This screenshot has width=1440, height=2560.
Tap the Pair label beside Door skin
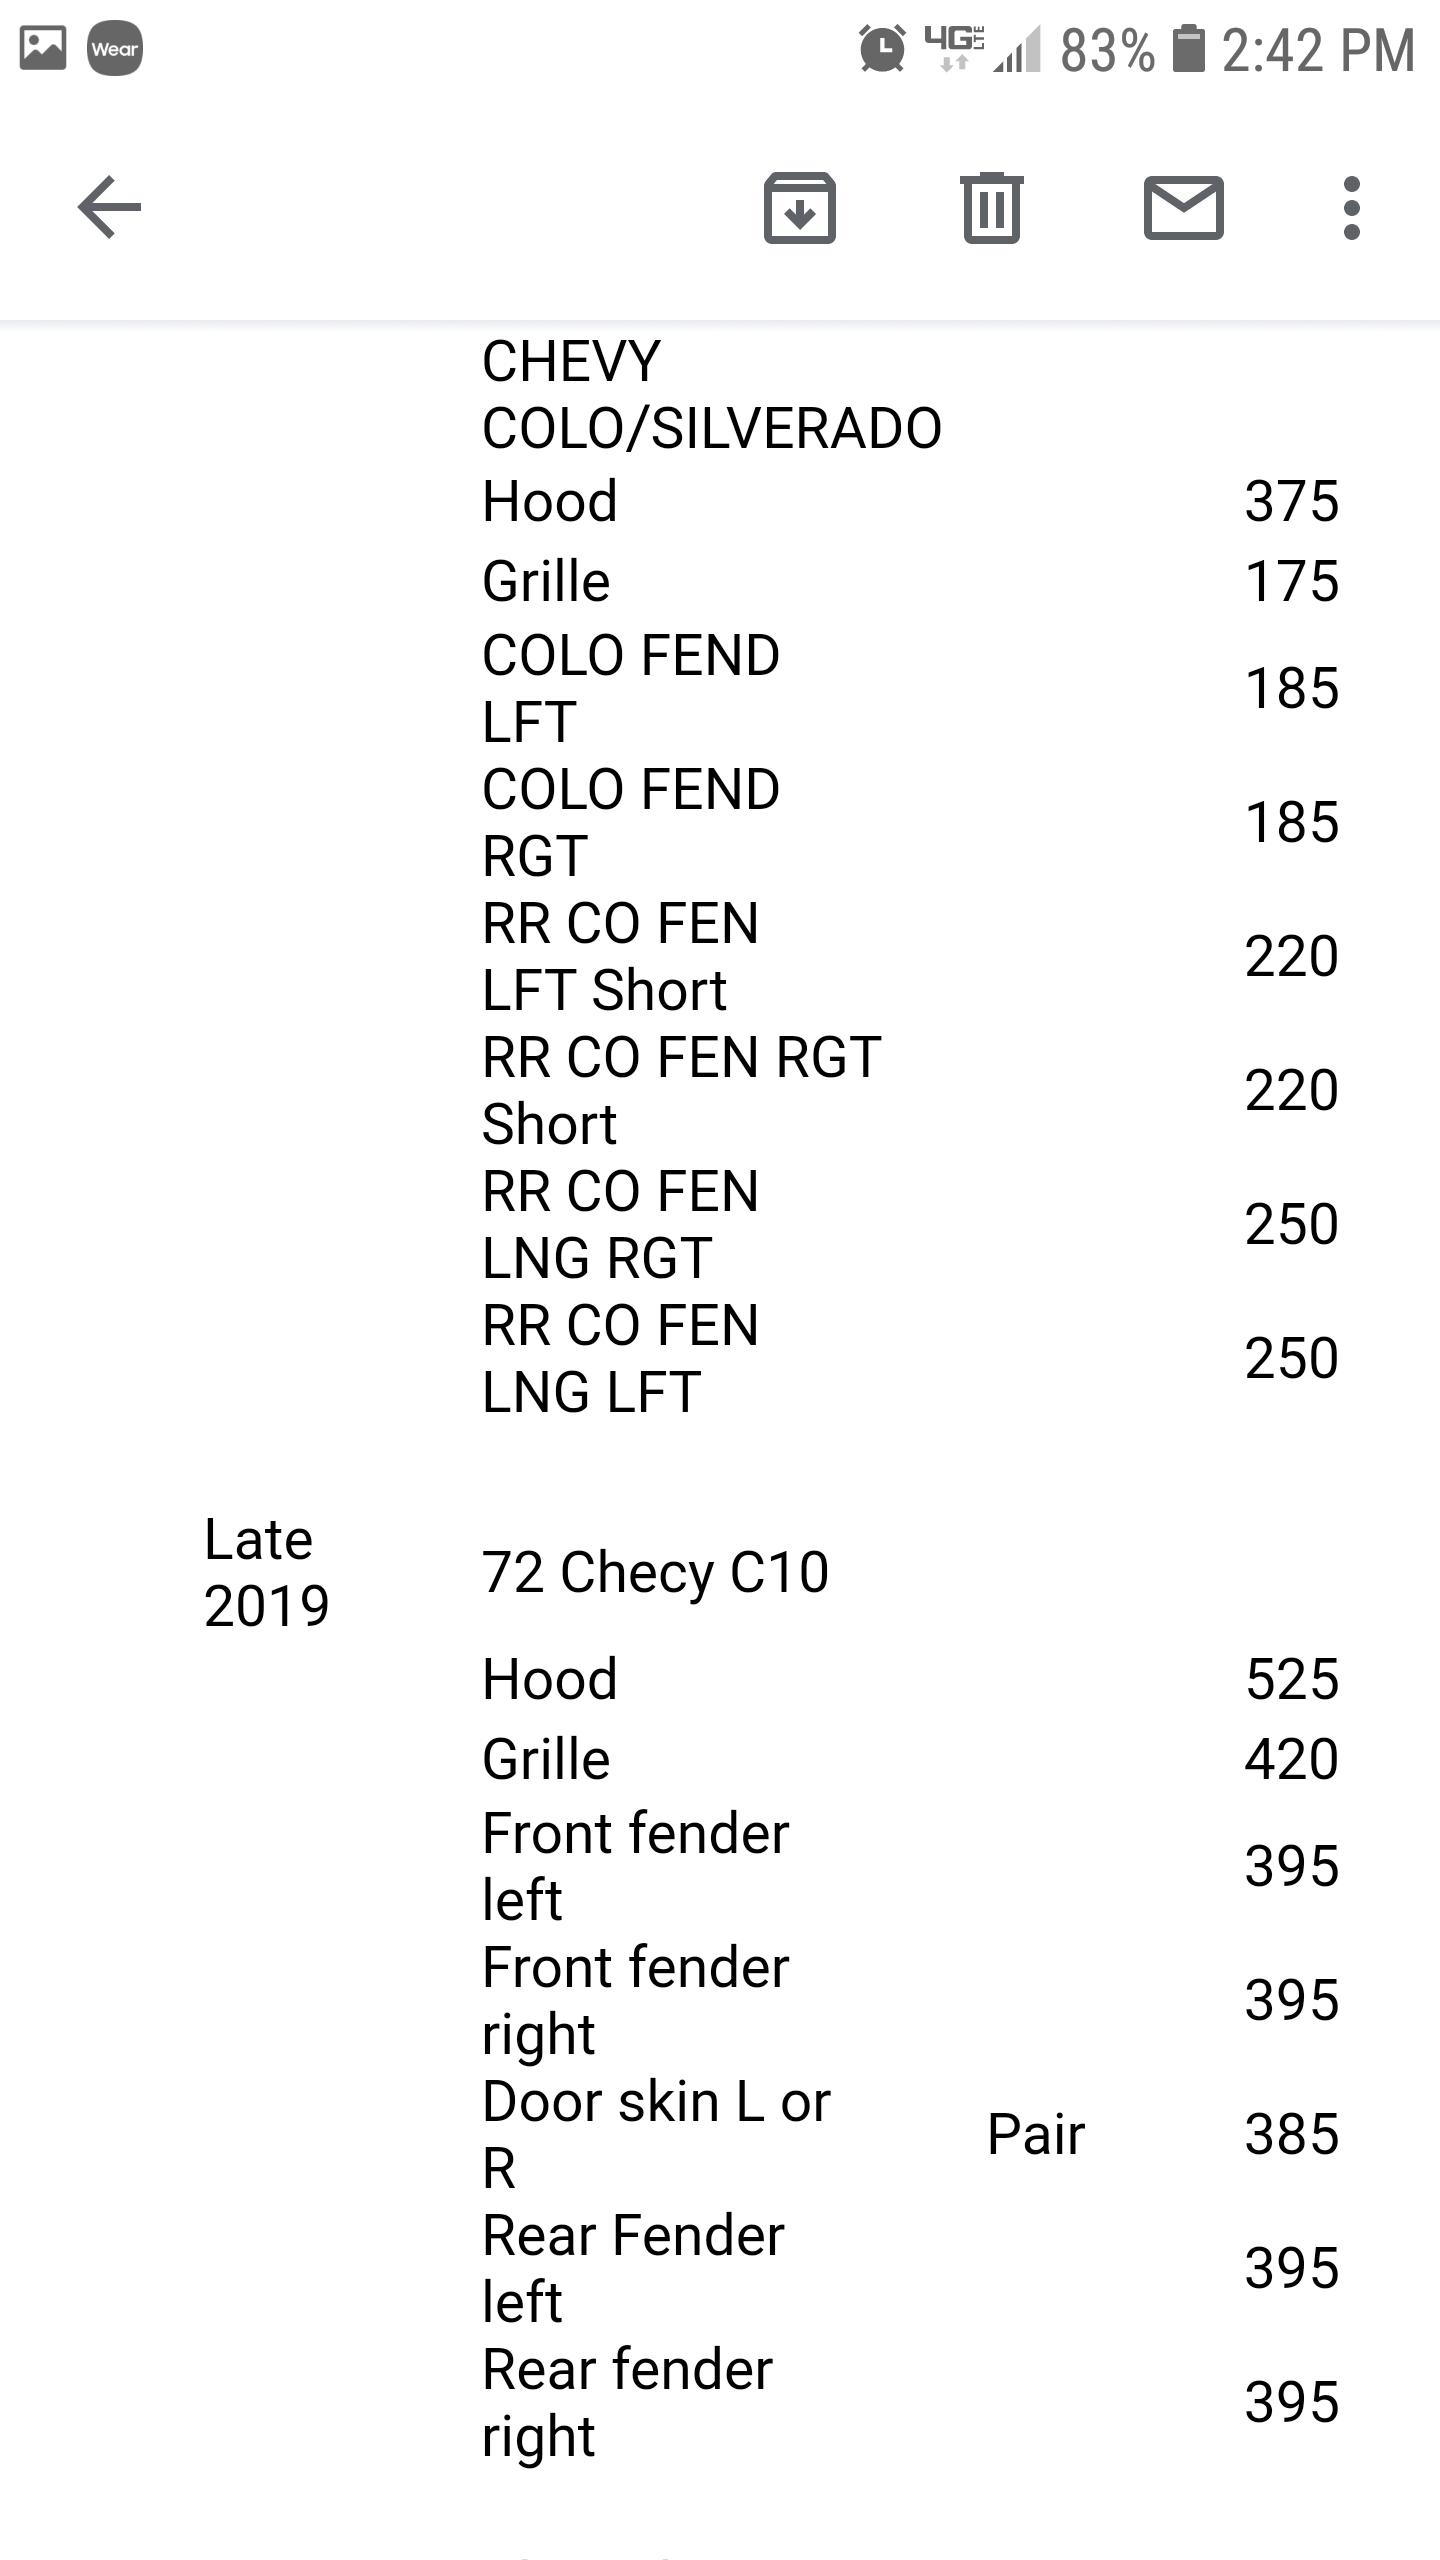[1035, 2135]
